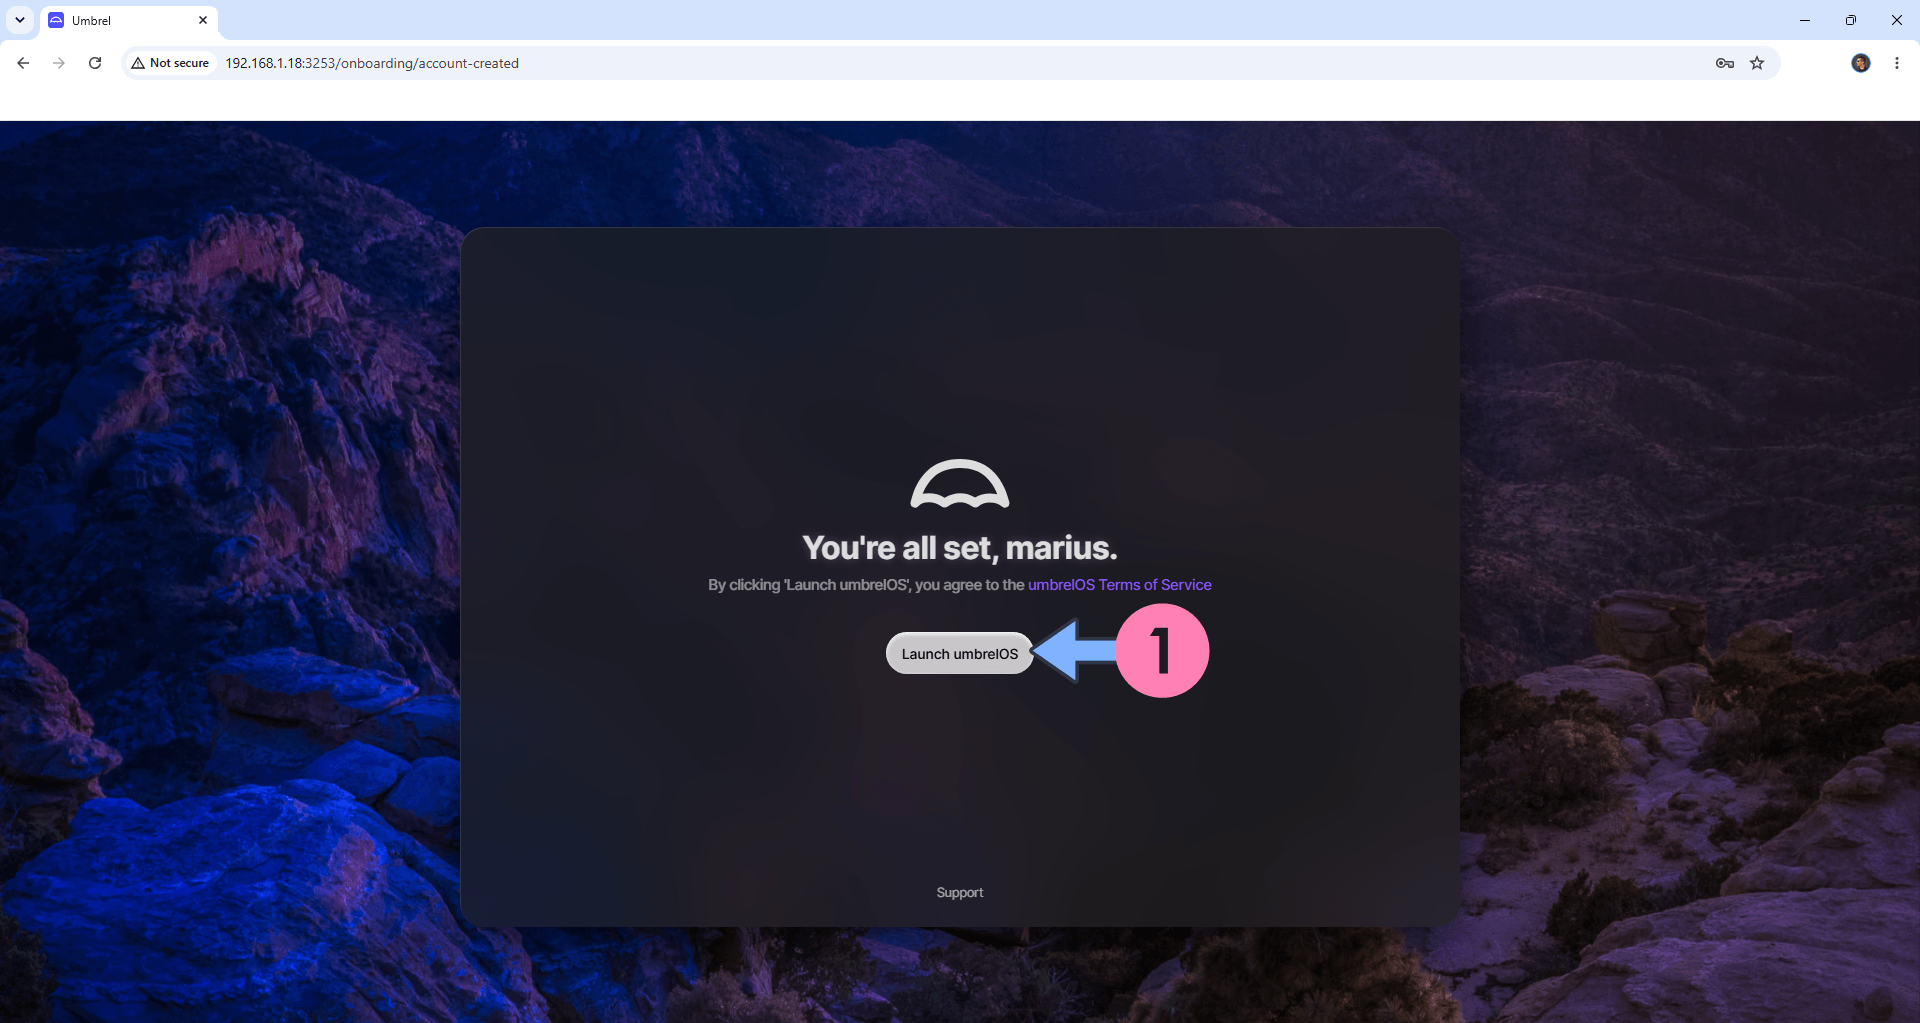Close the browser window

[1896, 20]
